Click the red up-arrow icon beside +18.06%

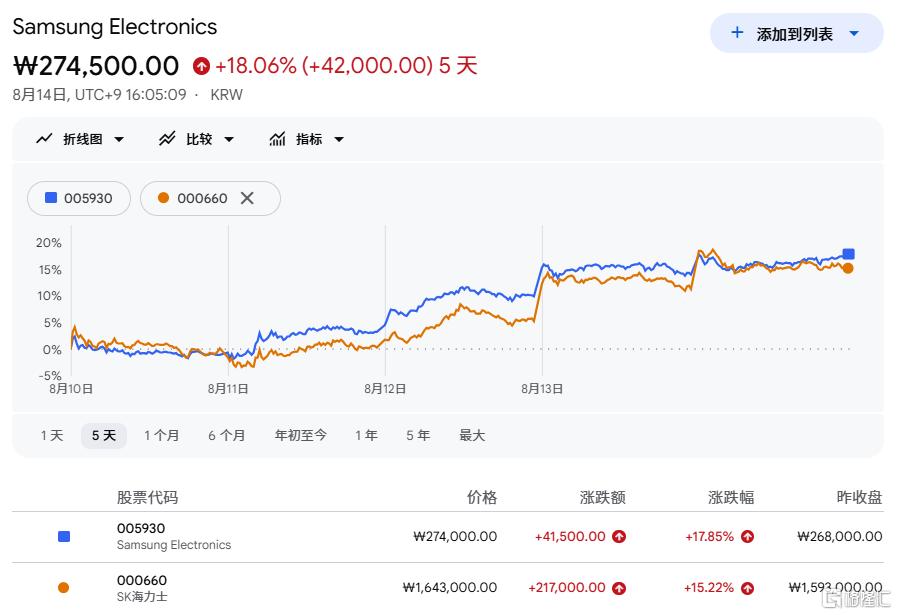pyautogui.click(x=201, y=66)
